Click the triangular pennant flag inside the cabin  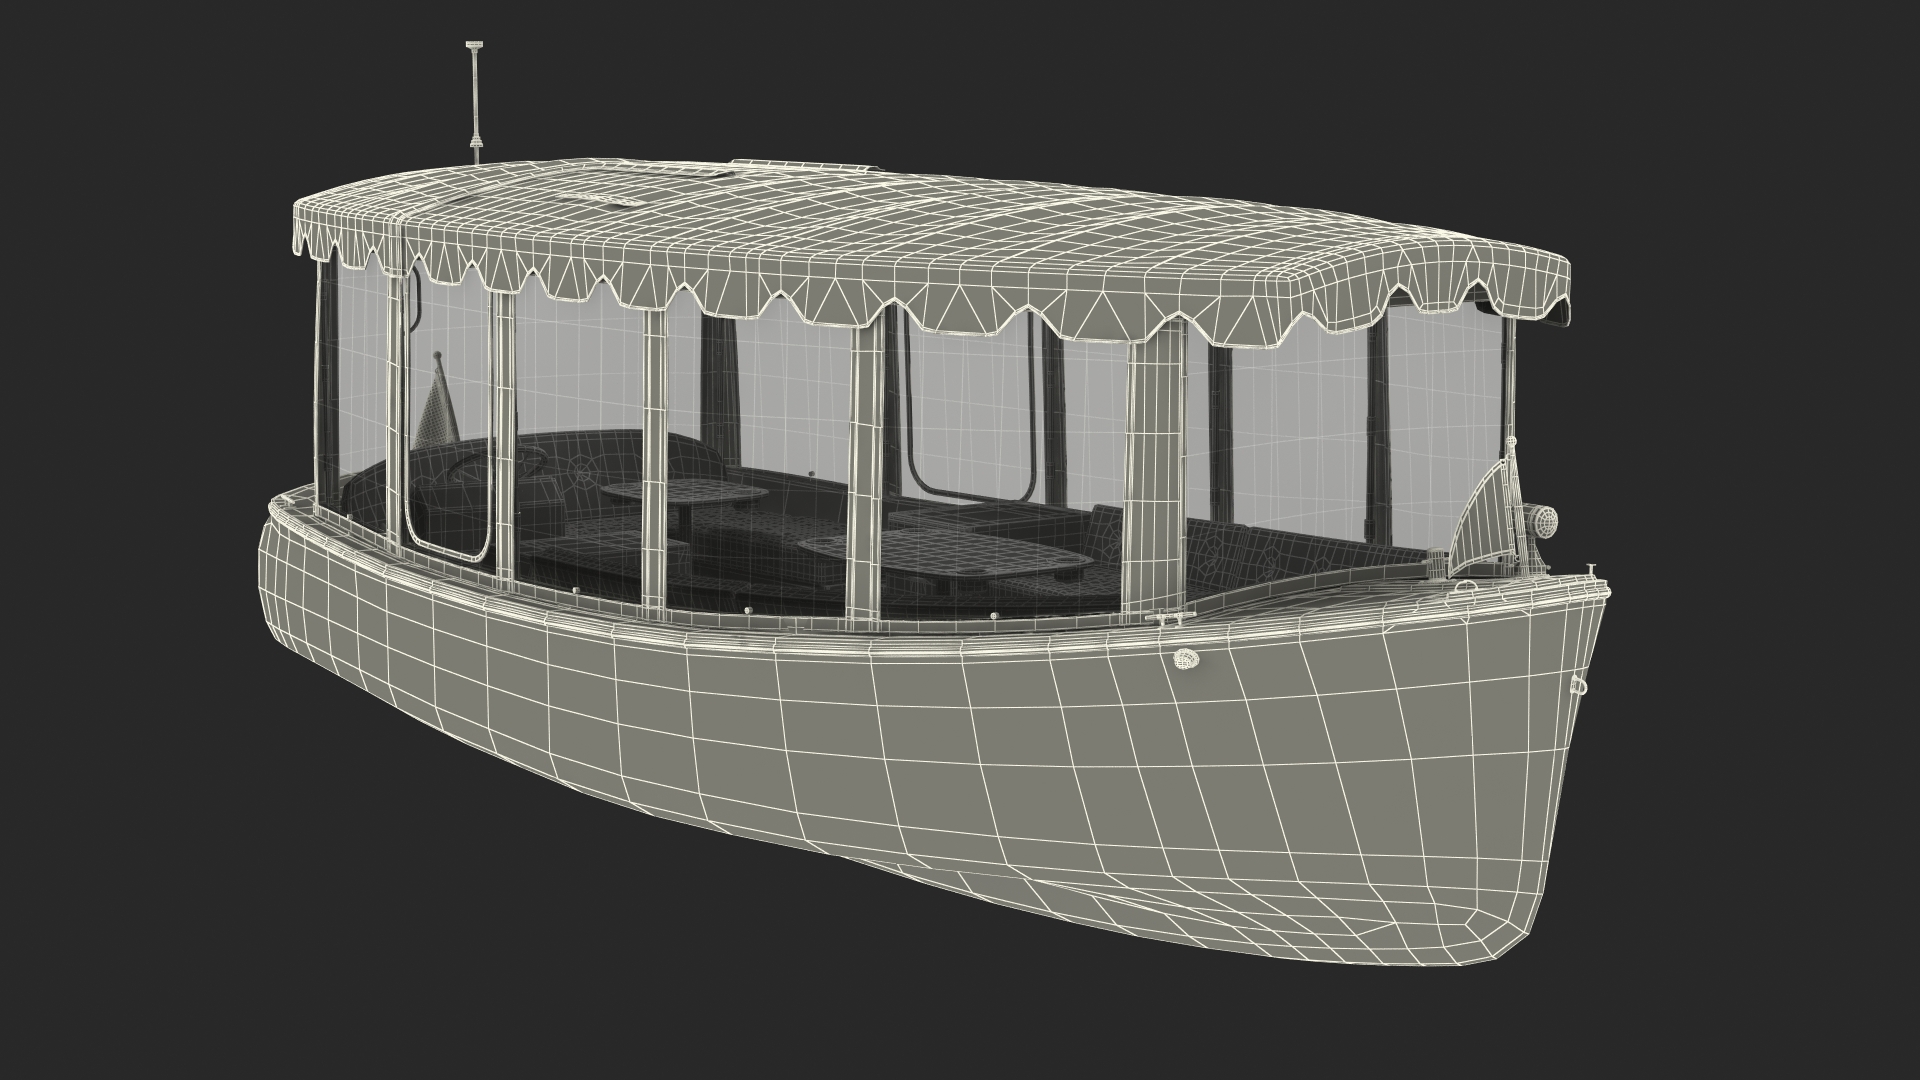(x=436, y=401)
